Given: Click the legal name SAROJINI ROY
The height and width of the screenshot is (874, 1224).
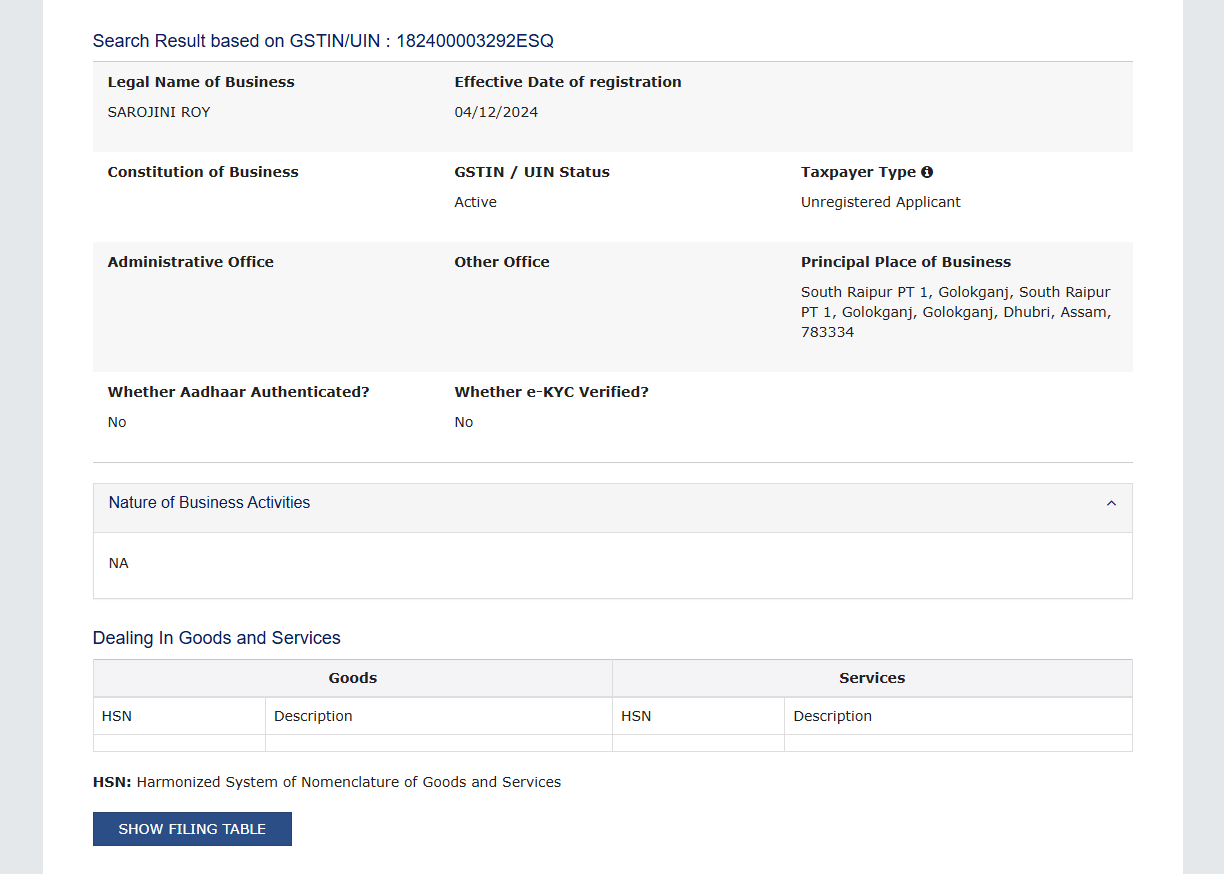Looking at the screenshot, I should pos(159,112).
